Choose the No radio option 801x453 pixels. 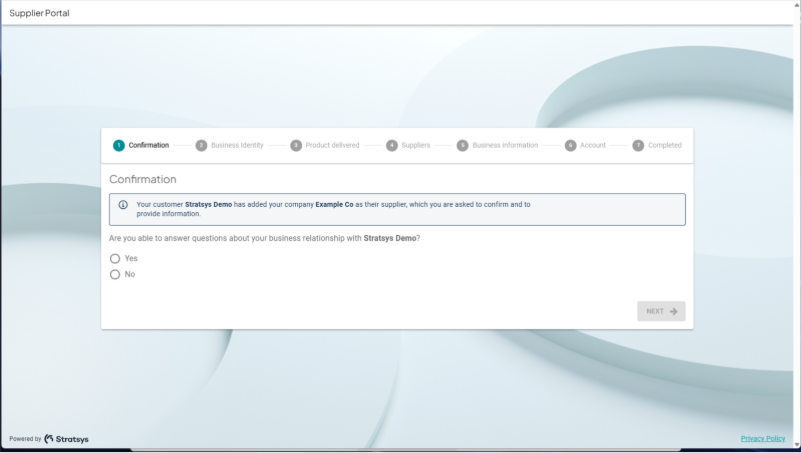pyautogui.click(x=115, y=274)
